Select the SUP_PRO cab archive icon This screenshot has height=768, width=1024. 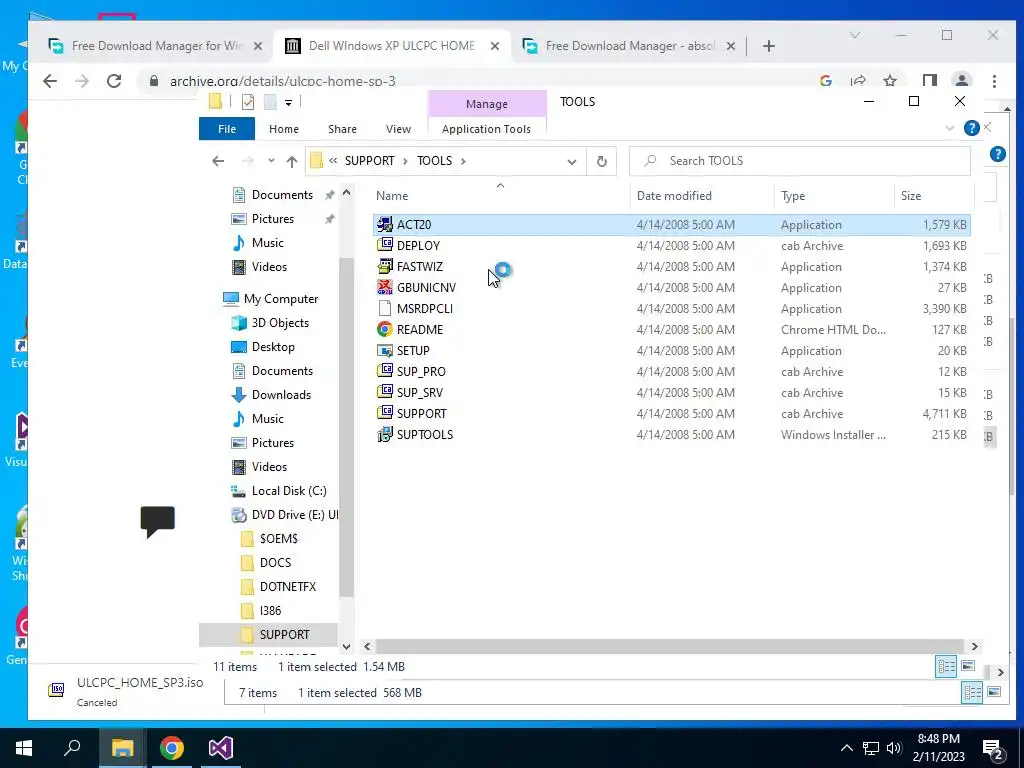coord(385,372)
